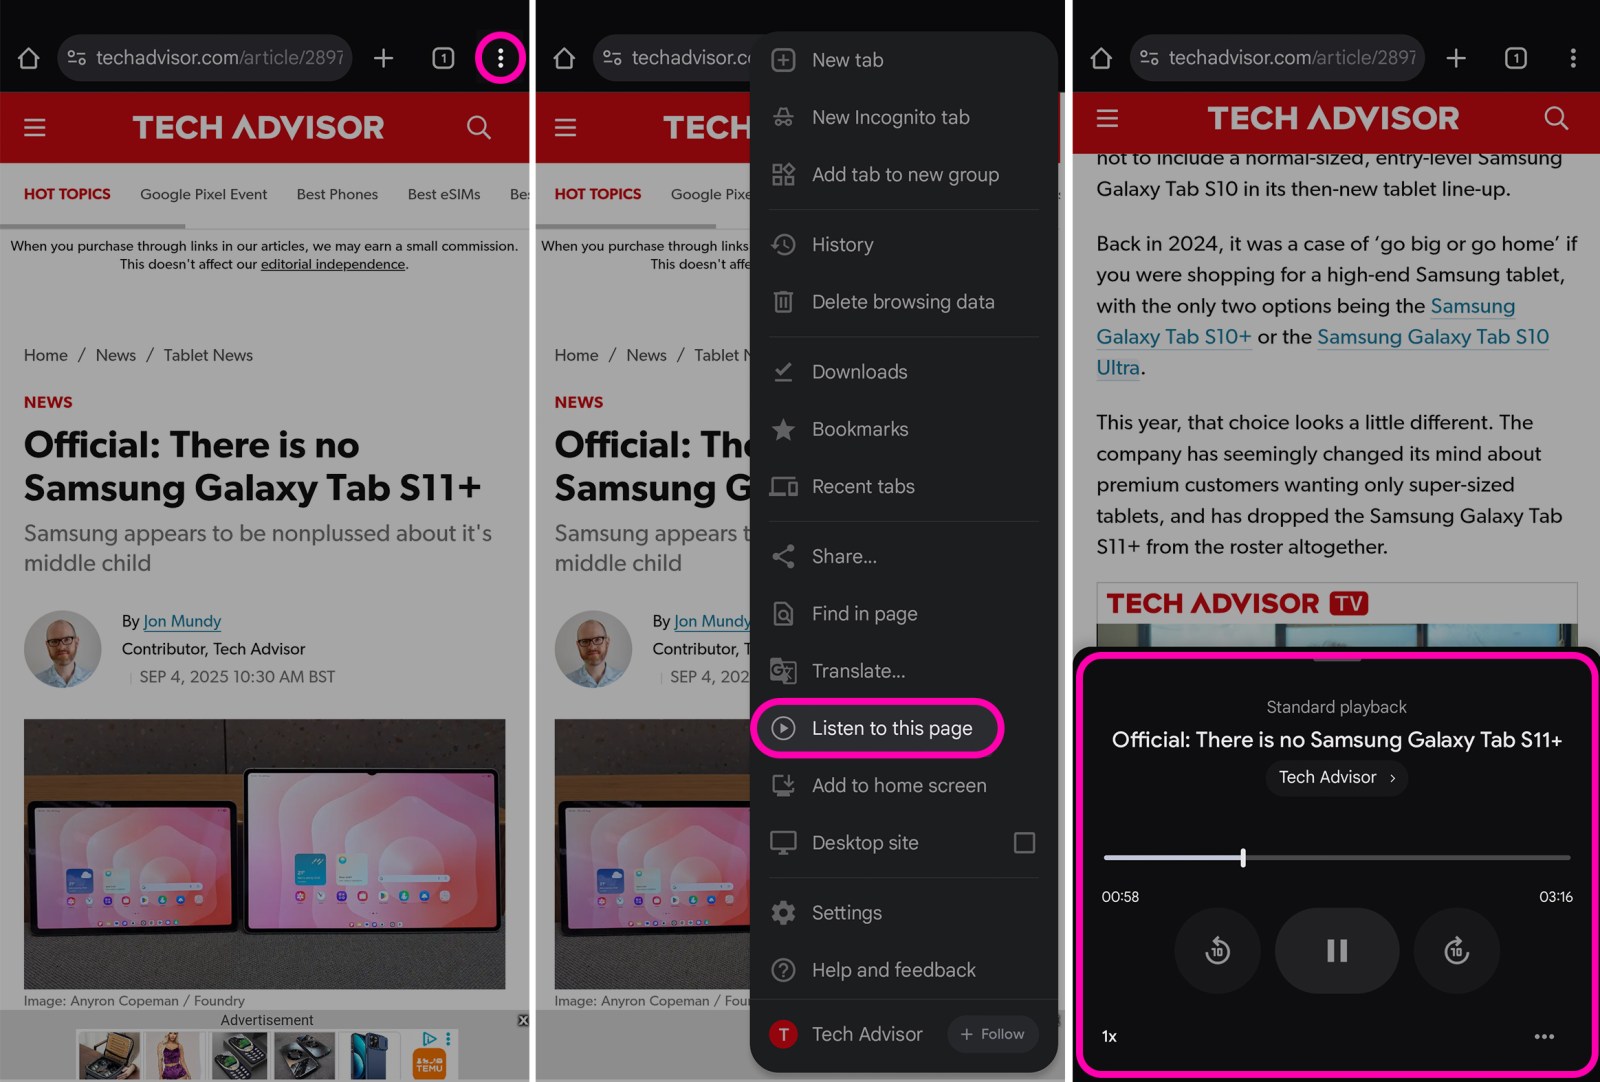Open Jon Mundy author link on left
The image size is (1600, 1082).
click(x=182, y=621)
